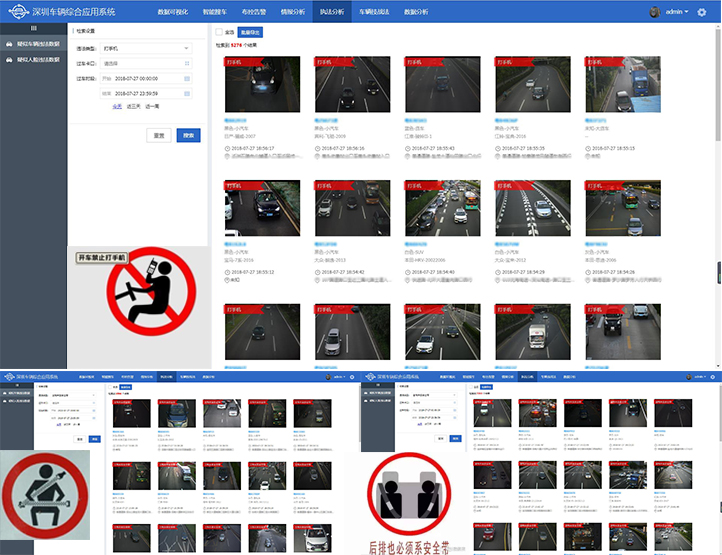Viewport: 722px width, 555px height.
Task: Open the thumbnail with blue truck at 18:55:15
Action: pos(623,84)
